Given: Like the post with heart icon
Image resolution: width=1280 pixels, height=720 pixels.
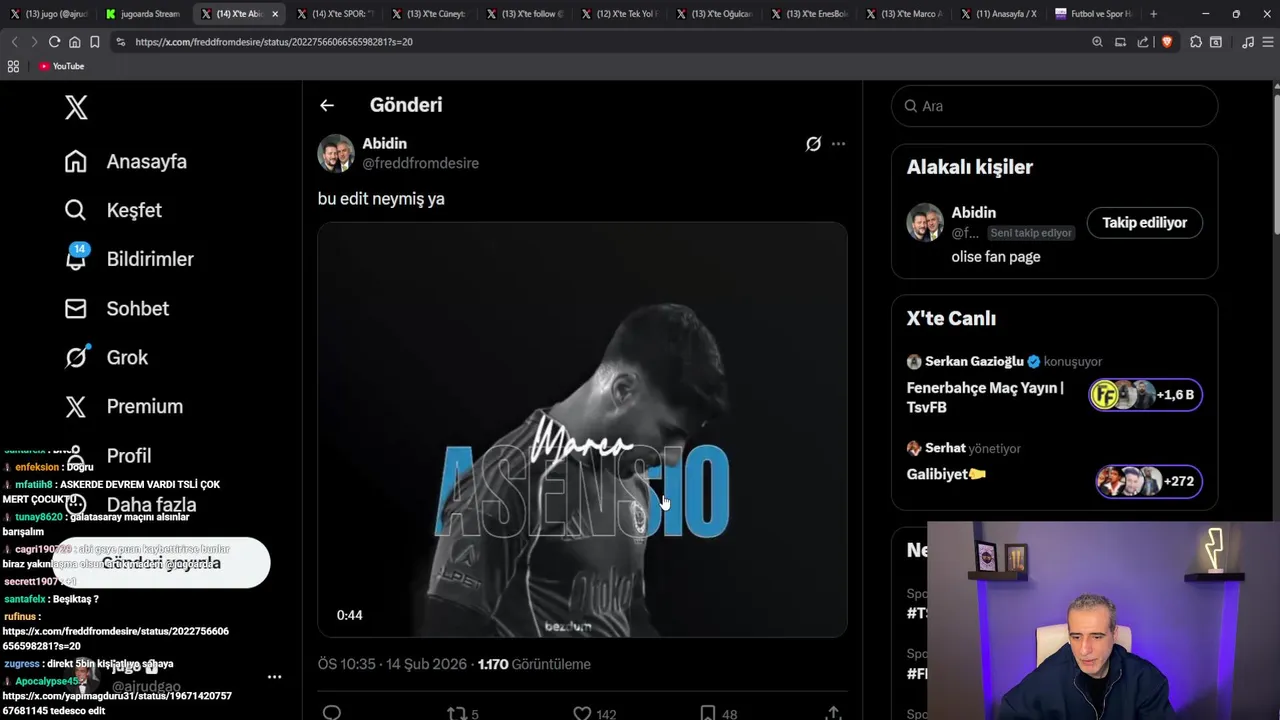Looking at the screenshot, I should (582, 713).
